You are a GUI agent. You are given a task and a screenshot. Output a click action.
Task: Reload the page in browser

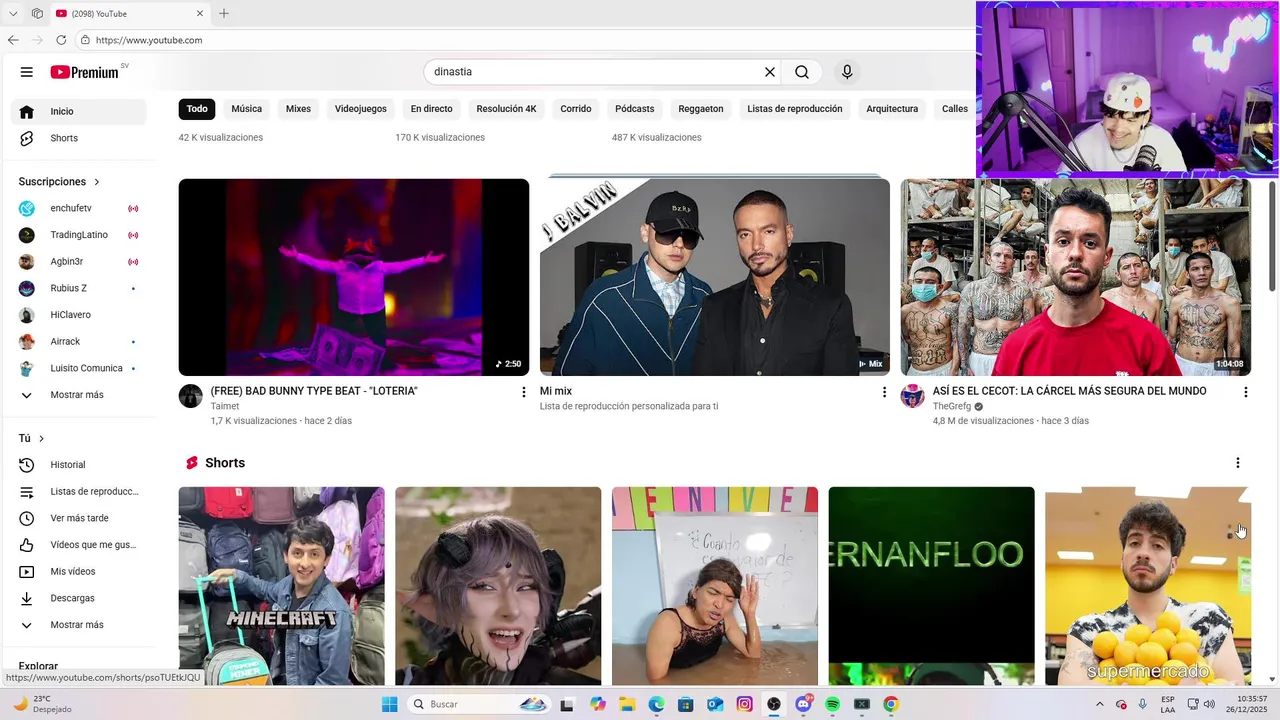point(61,40)
